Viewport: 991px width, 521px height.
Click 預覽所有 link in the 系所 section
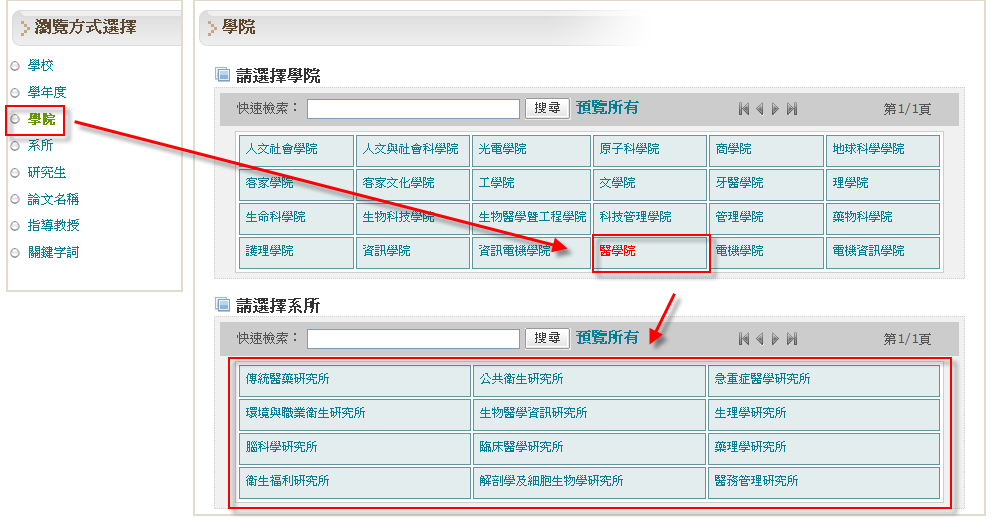[607, 338]
